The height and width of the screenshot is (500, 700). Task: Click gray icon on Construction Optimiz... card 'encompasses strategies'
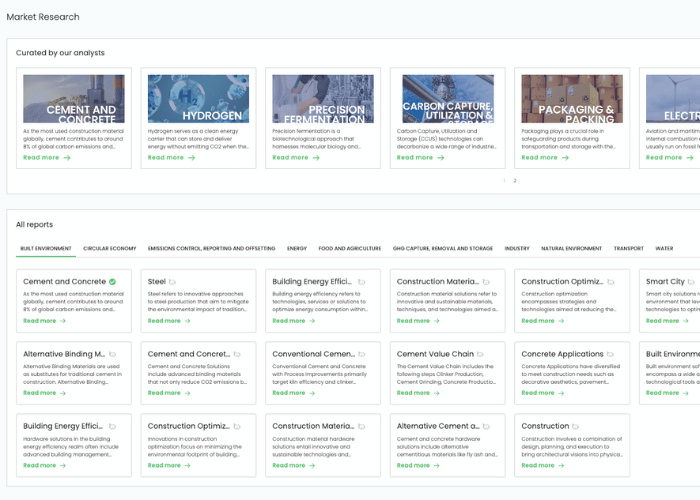point(611,282)
